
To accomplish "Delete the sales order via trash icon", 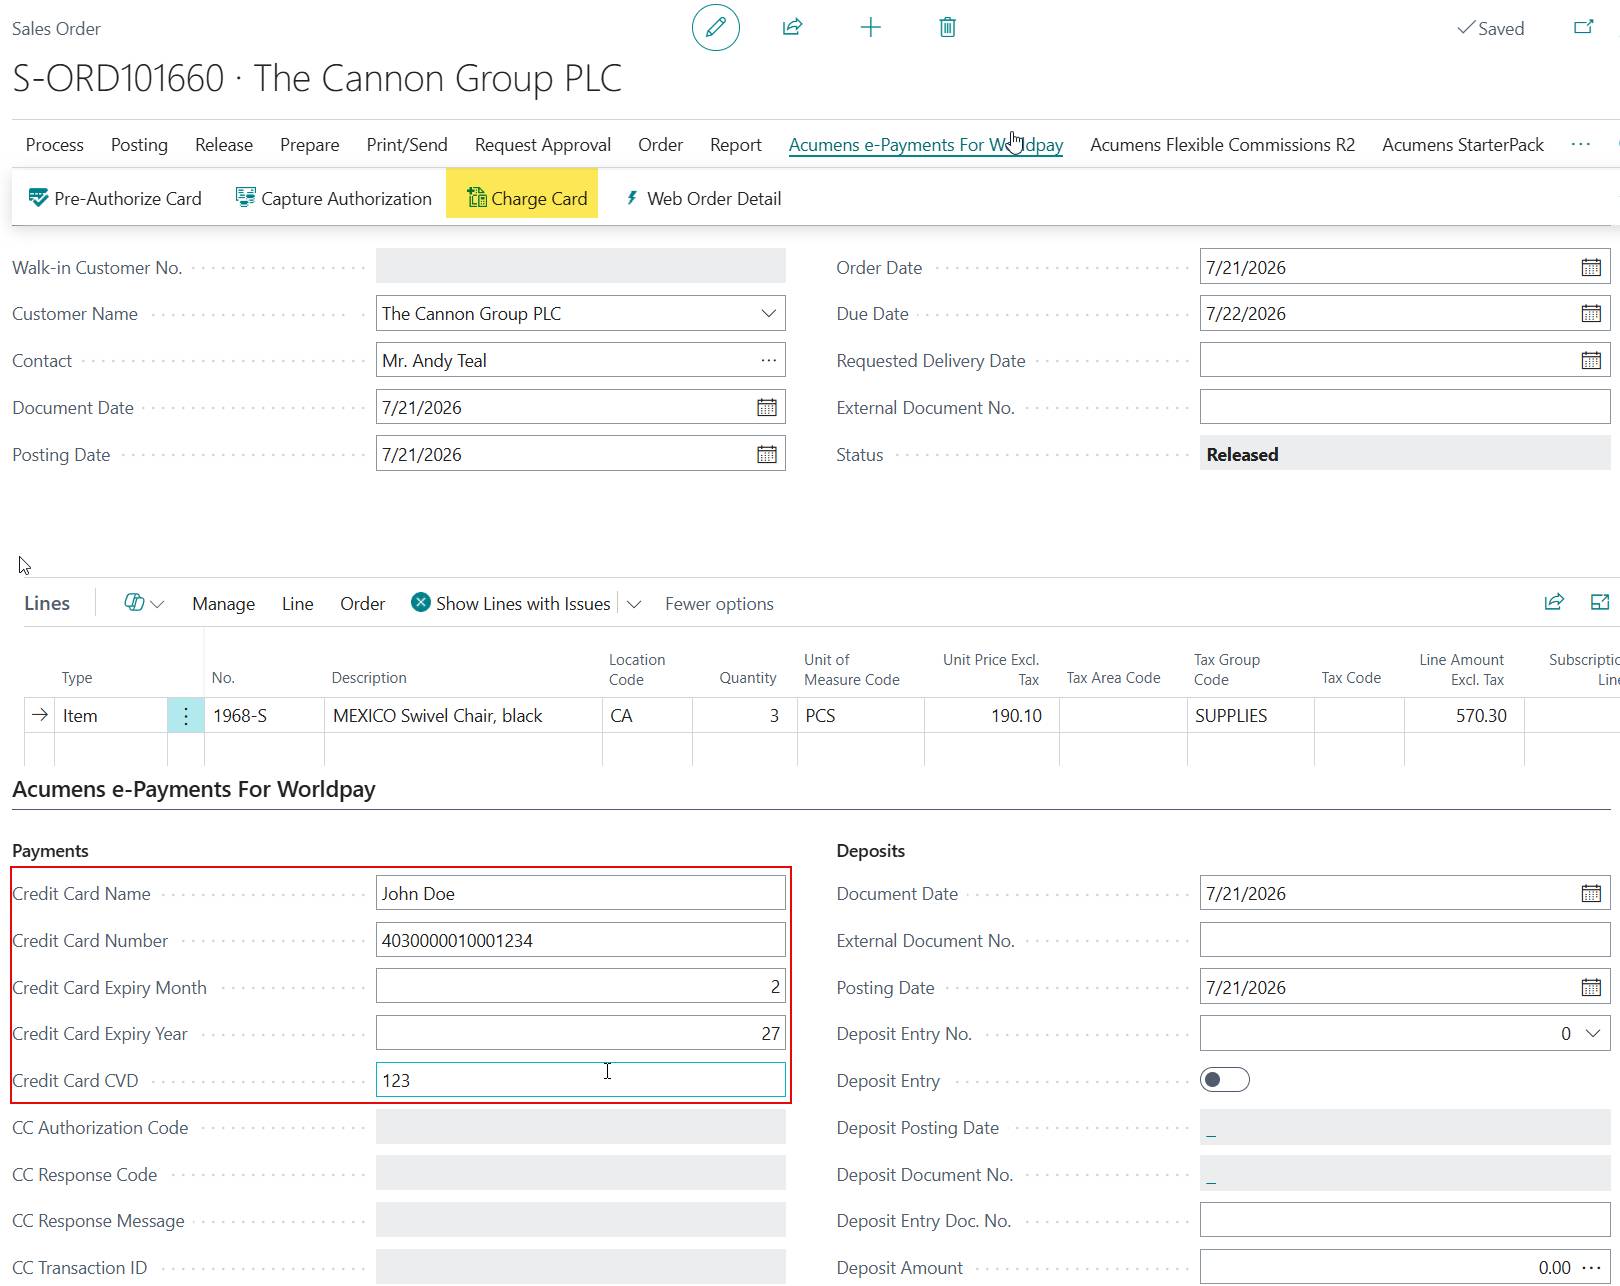I will pyautogui.click(x=948, y=28).
